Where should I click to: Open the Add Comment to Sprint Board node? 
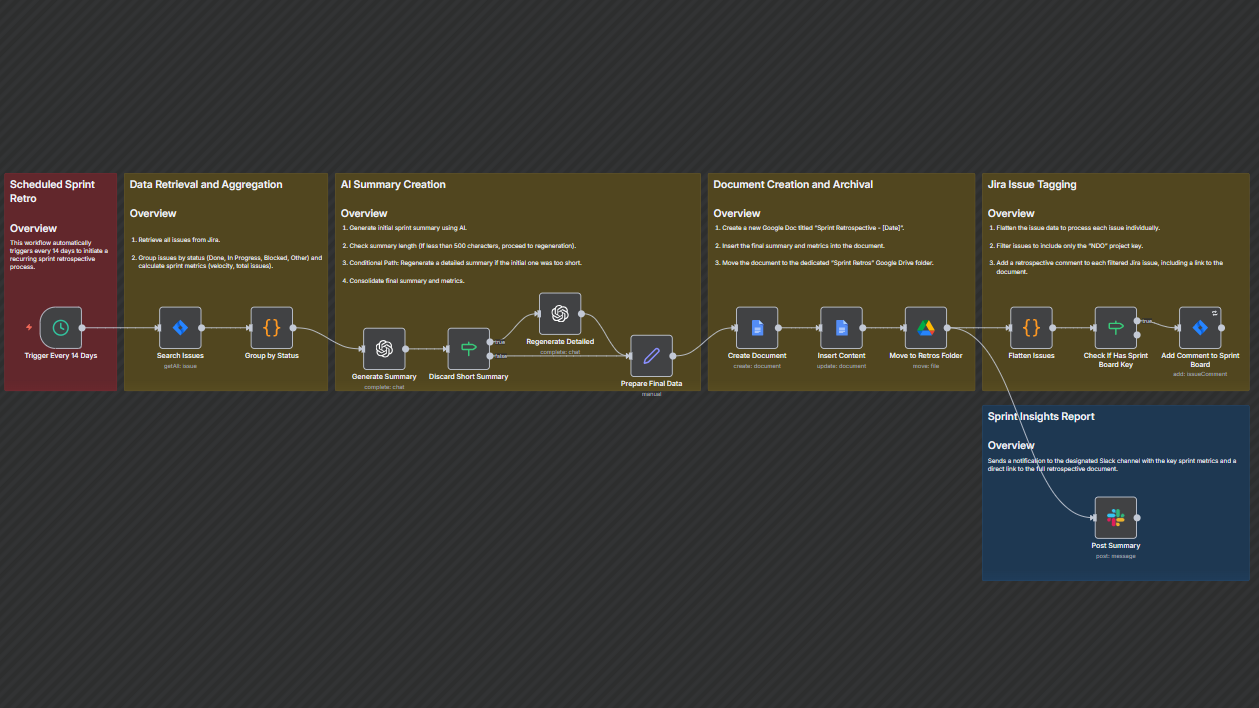tap(1199, 327)
